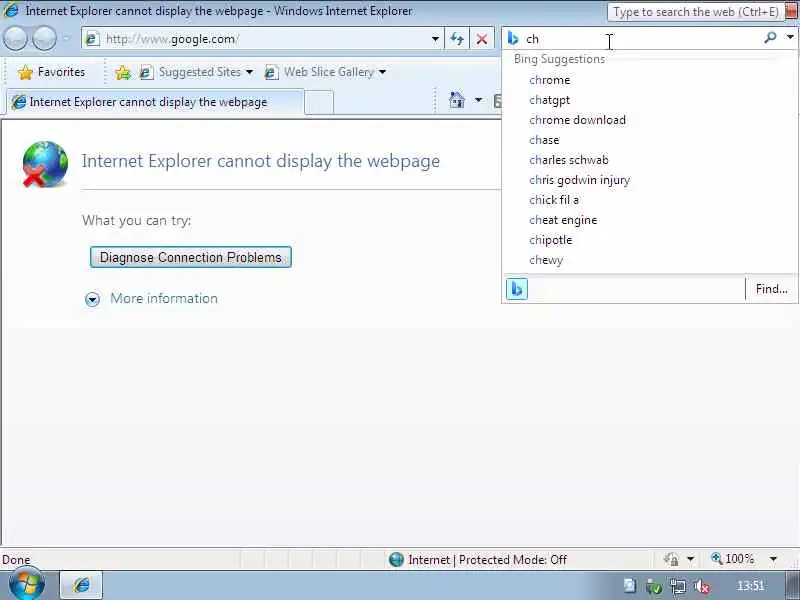Choose the 'charles schwab' suggestion
The image size is (800, 600).
(649, 160)
